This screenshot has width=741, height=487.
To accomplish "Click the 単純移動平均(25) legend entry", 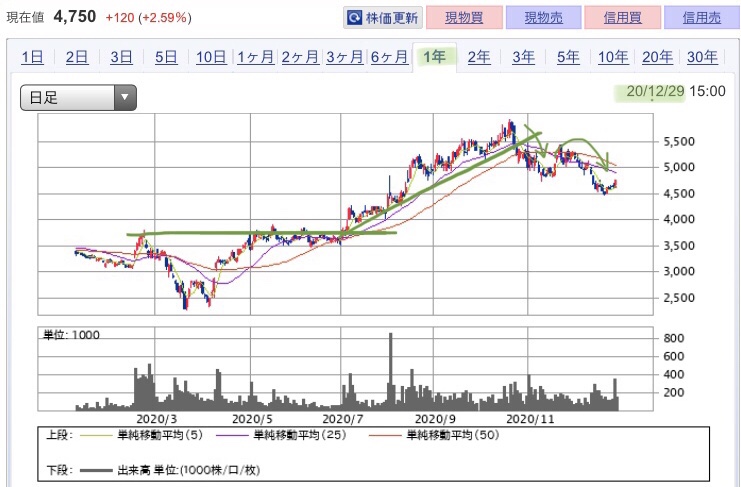I will pos(281,435).
